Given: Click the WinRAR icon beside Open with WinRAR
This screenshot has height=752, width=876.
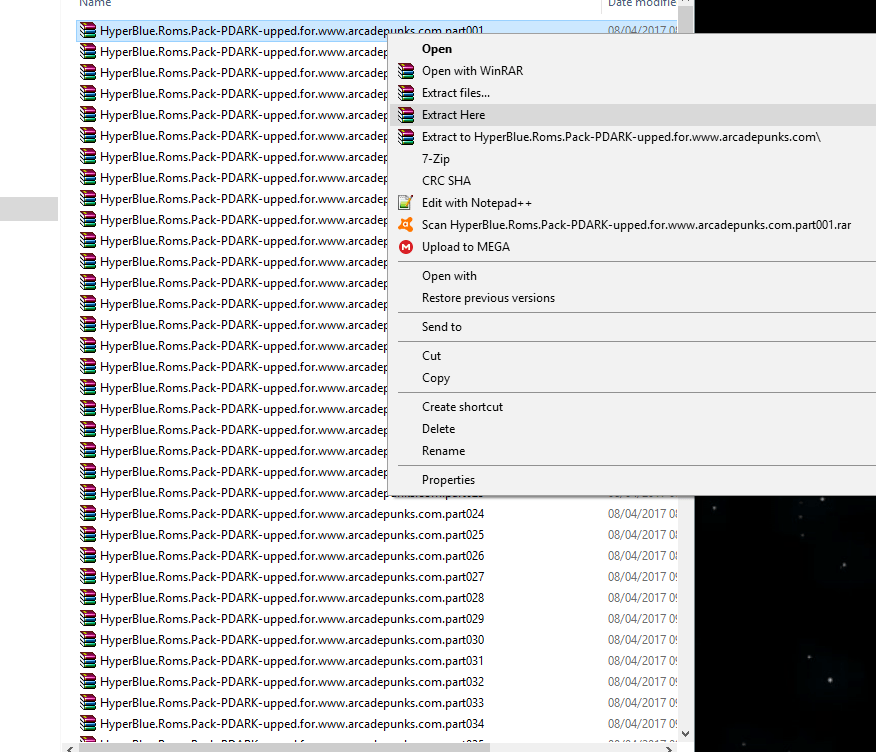Looking at the screenshot, I should click(x=406, y=71).
